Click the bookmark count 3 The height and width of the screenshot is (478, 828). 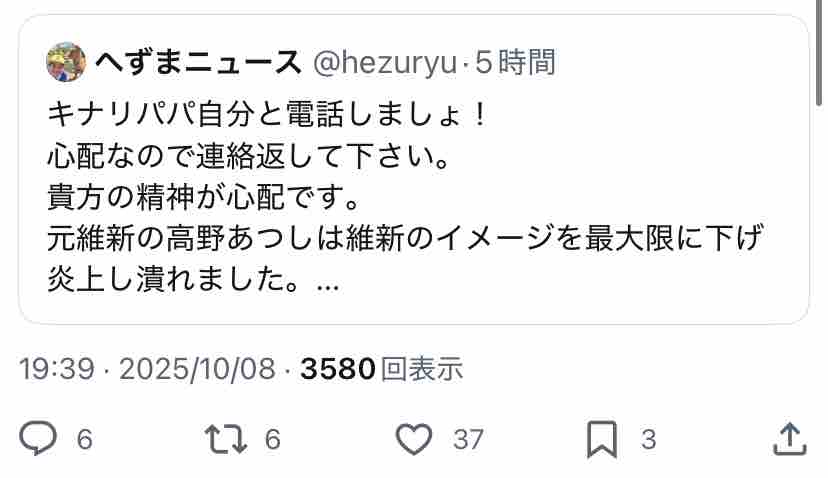[x=649, y=439]
